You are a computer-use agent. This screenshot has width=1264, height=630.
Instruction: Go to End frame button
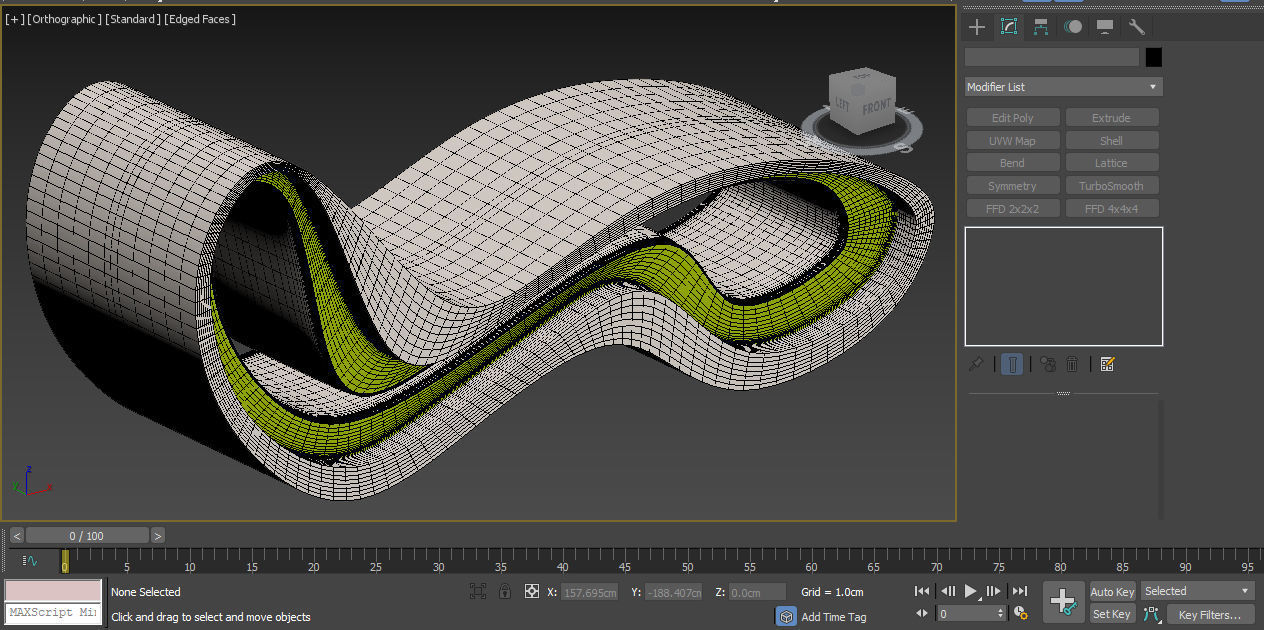[1019, 592]
